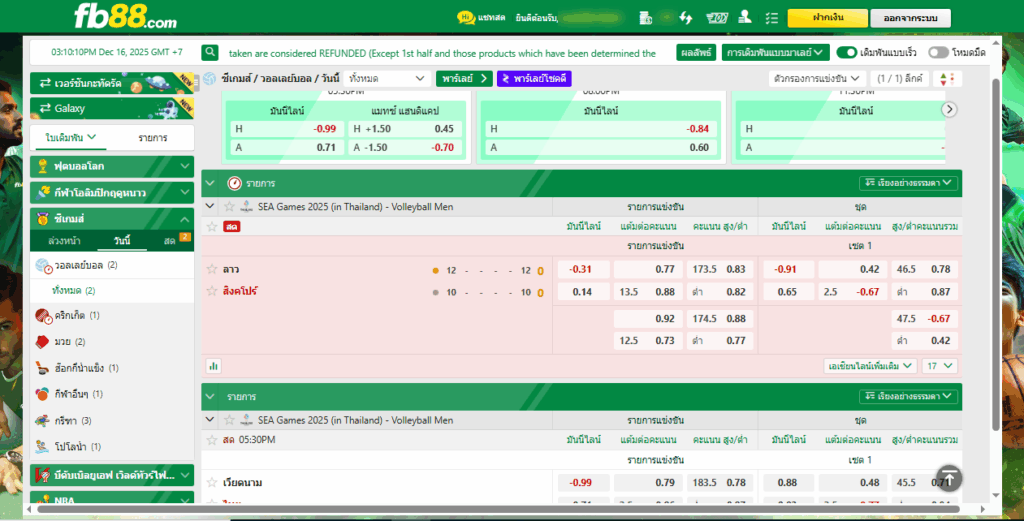
Task: Click the account statement icon in header
Action: tap(645, 18)
